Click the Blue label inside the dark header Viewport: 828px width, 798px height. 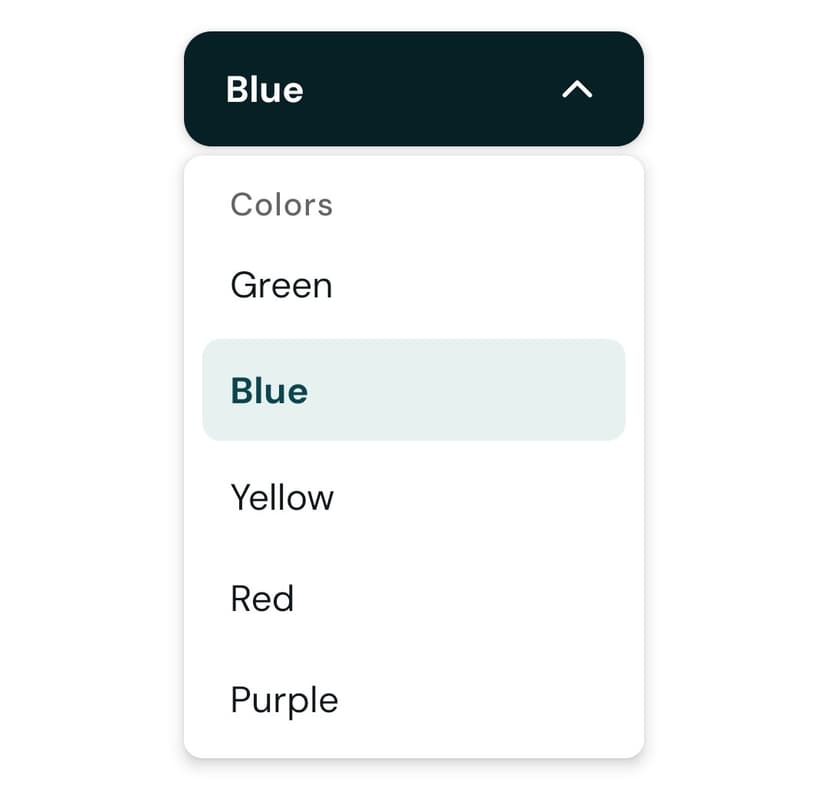[265, 89]
